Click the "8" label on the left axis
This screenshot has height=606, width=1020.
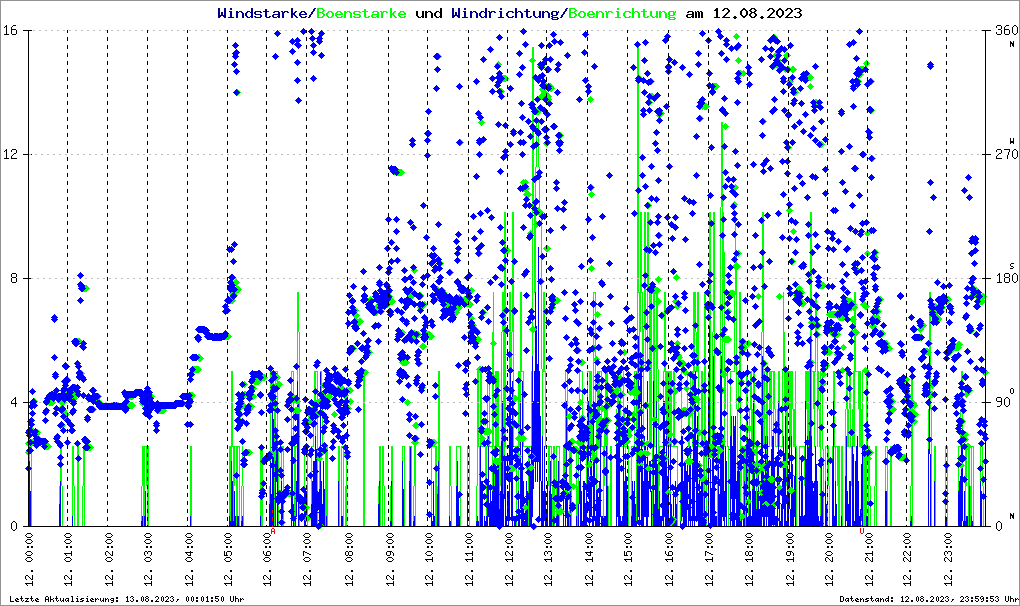18,279
